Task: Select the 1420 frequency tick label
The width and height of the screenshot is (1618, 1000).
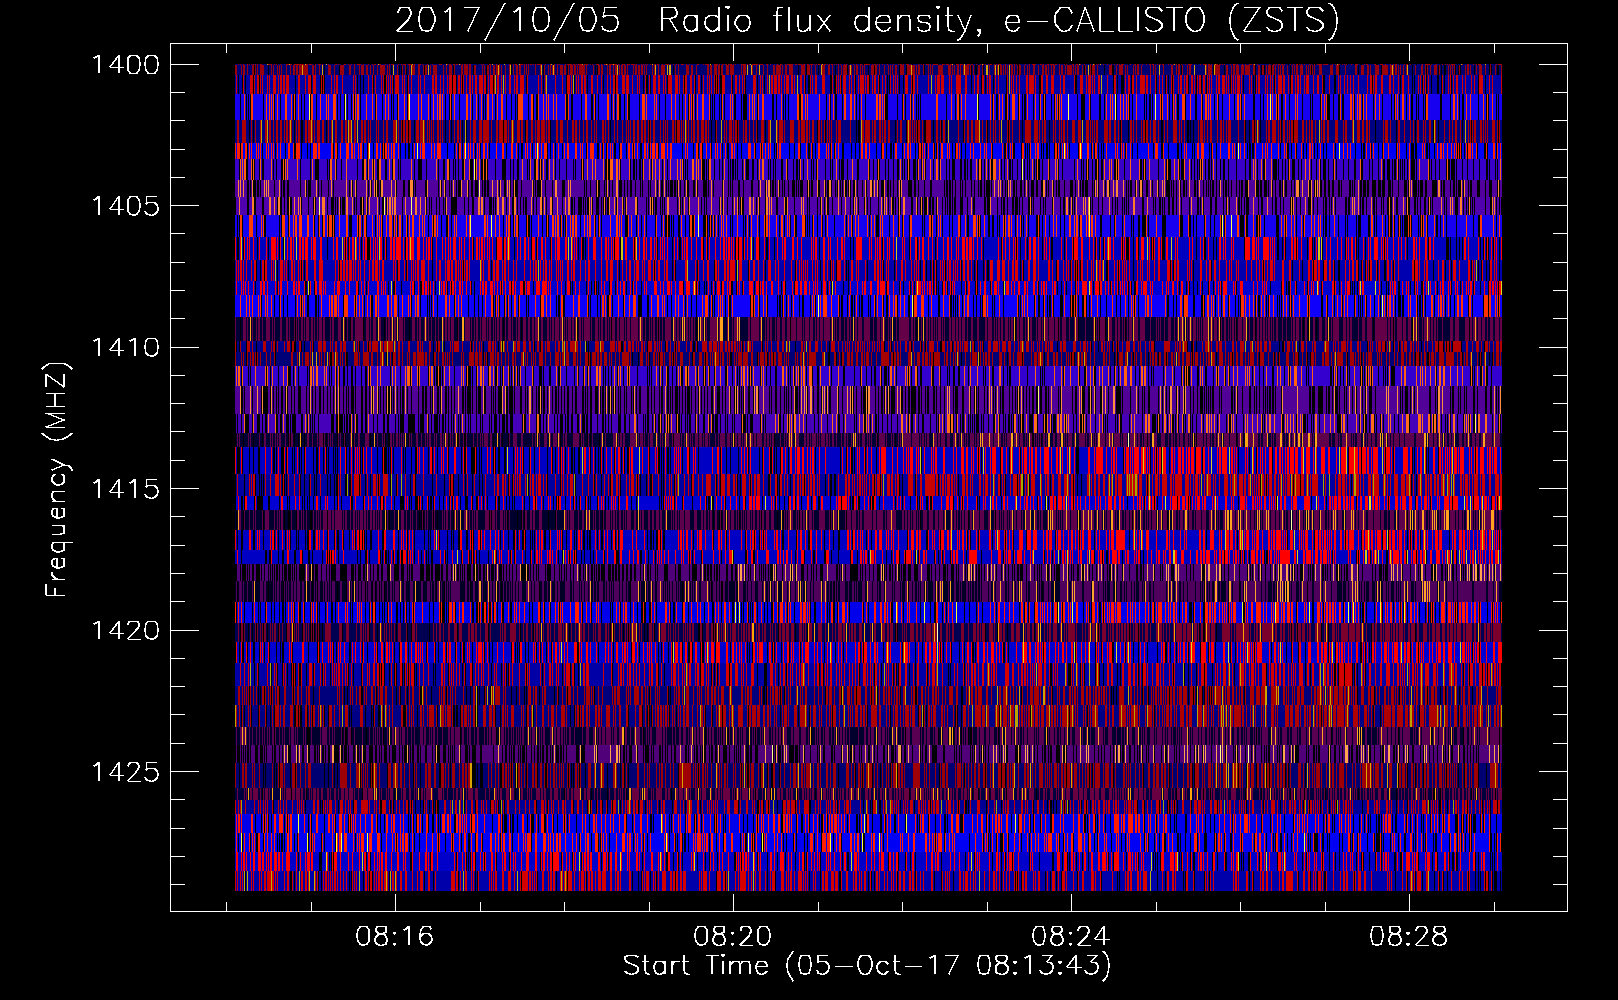Action: [x=125, y=631]
